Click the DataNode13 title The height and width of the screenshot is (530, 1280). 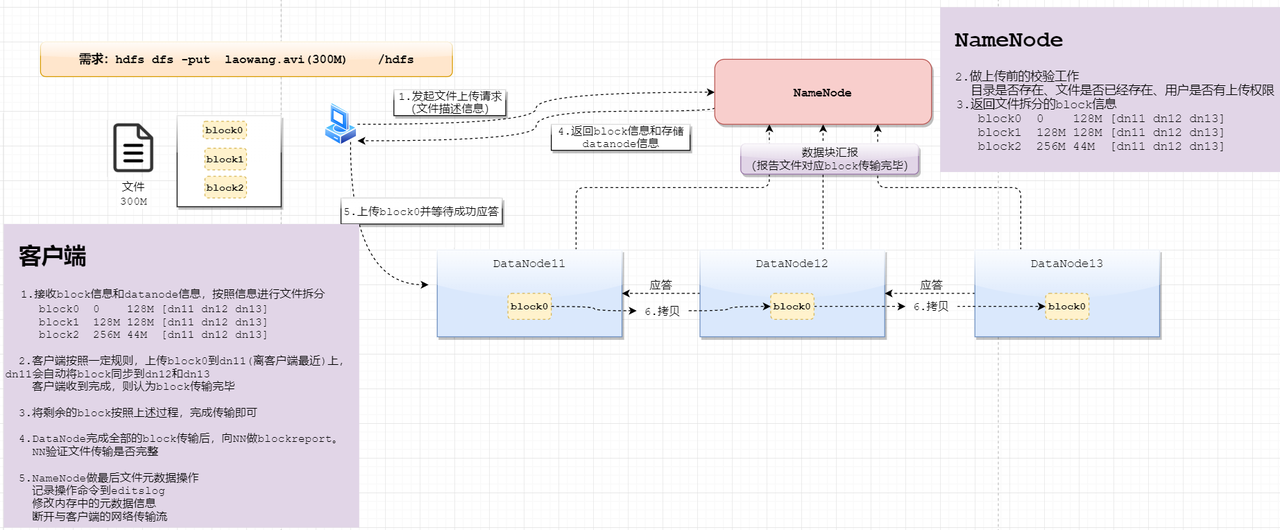pyautogui.click(x=1067, y=263)
